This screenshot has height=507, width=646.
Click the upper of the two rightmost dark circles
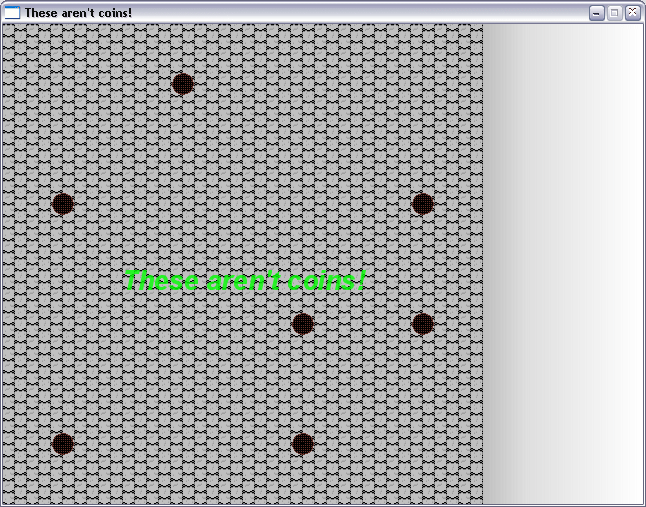tap(423, 204)
